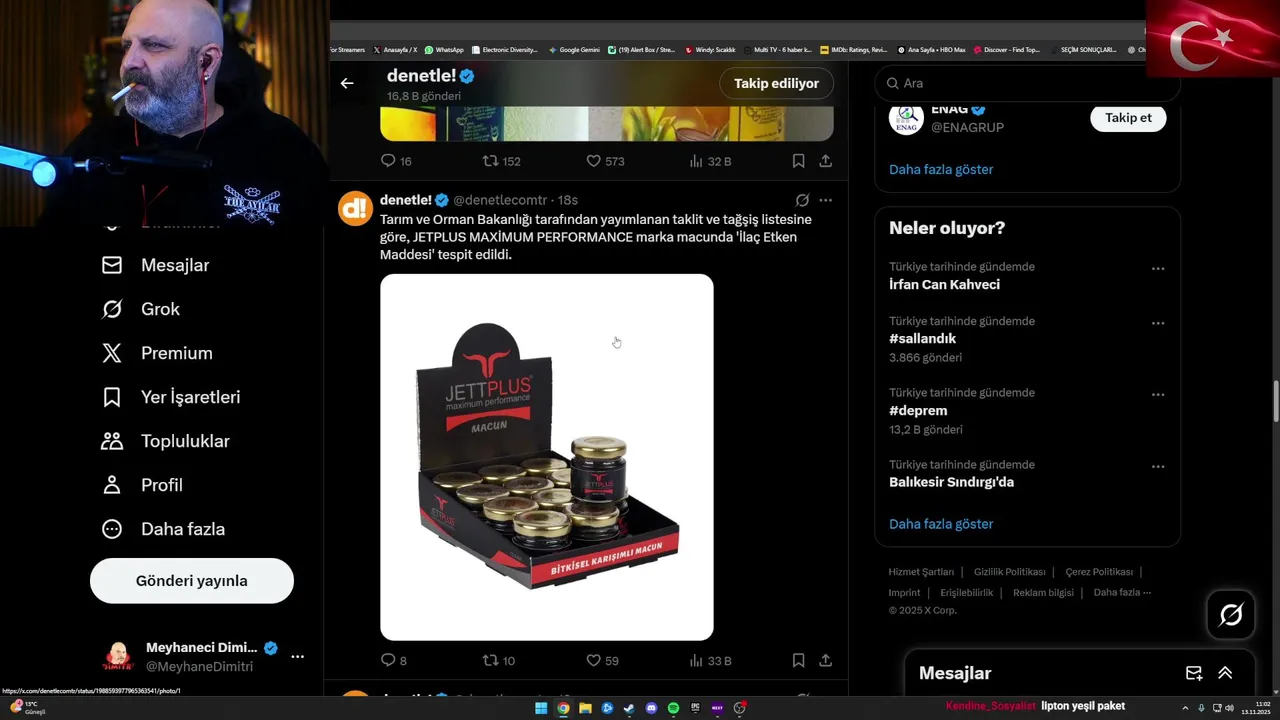Open the Windows Start menu
The width and height of the screenshot is (1280, 720).
(x=541, y=708)
